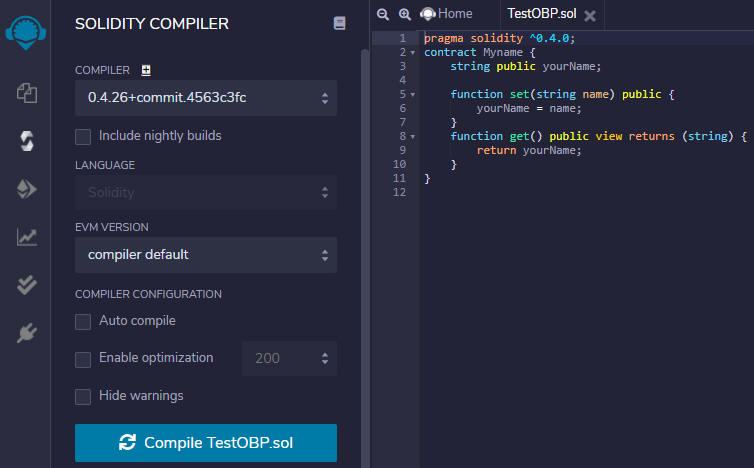Click the EVM VERSION label
Viewport: 754px width, 468px height.
112,227
